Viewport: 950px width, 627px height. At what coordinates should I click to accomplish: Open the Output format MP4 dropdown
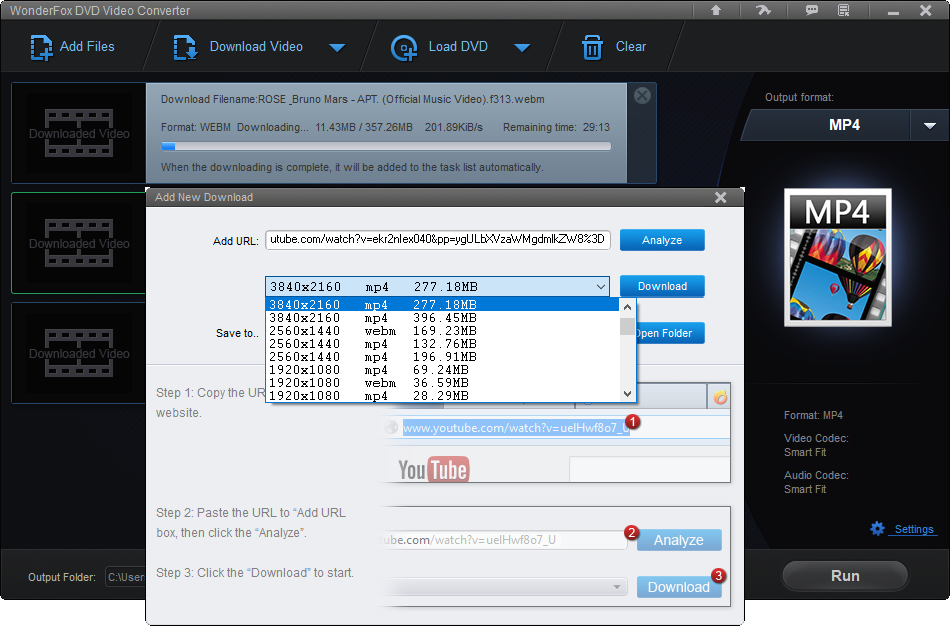click(x=931, y=125)
